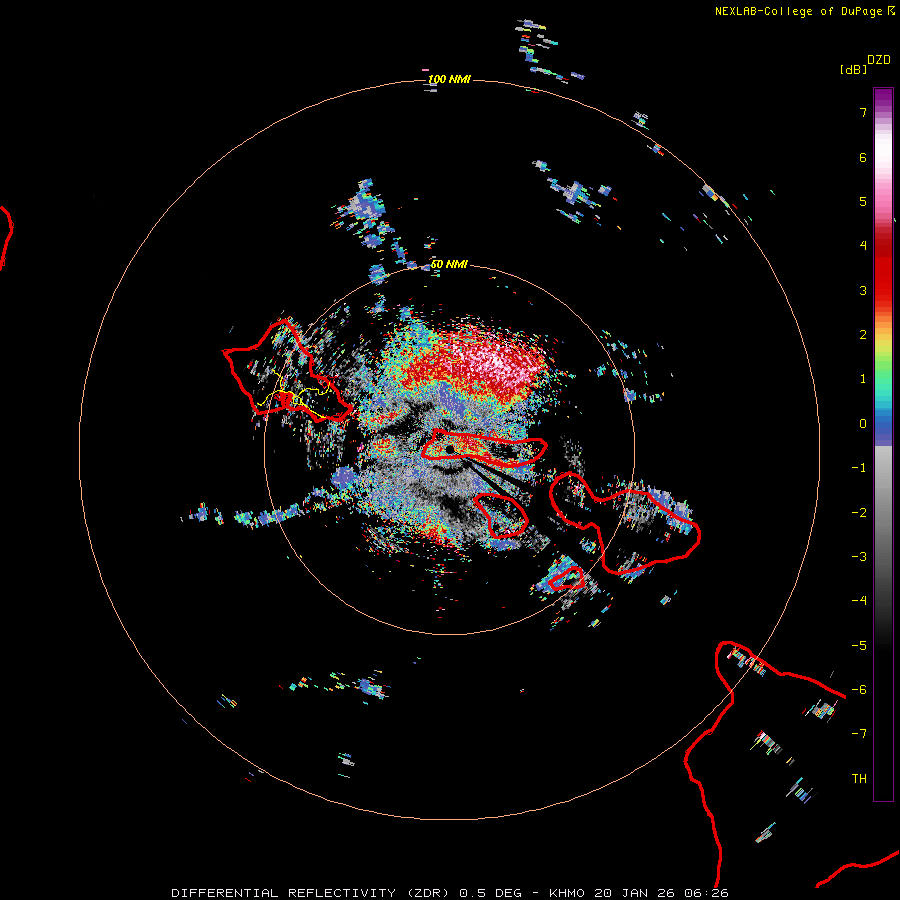Click the 3 value on the color scale
This screenshot has height=900, width=900.
(863, 290)
